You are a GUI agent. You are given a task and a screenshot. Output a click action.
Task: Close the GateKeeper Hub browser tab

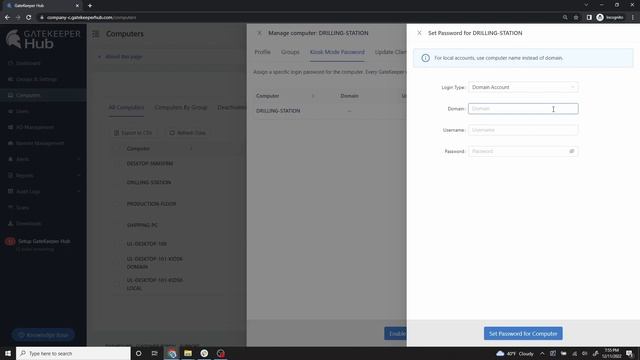coord(77,6)
